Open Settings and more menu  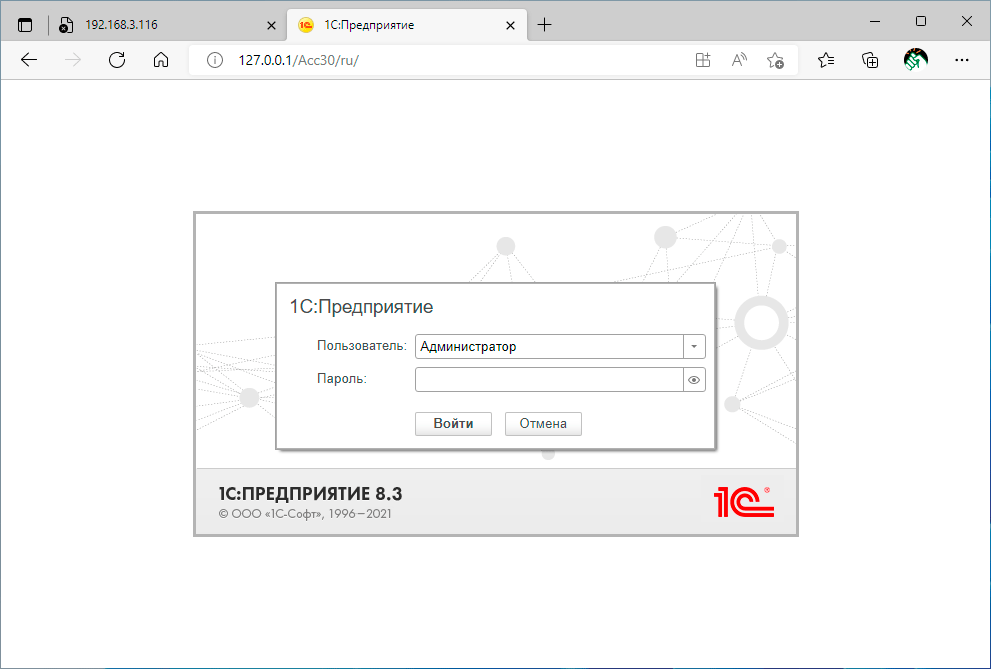(x=962, y=61)
